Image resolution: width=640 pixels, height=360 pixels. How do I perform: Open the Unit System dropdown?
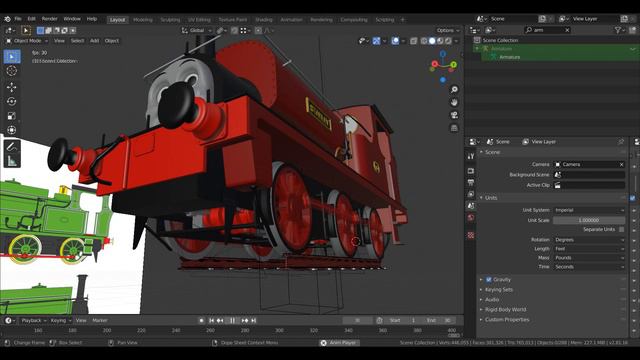coord(589,210)
